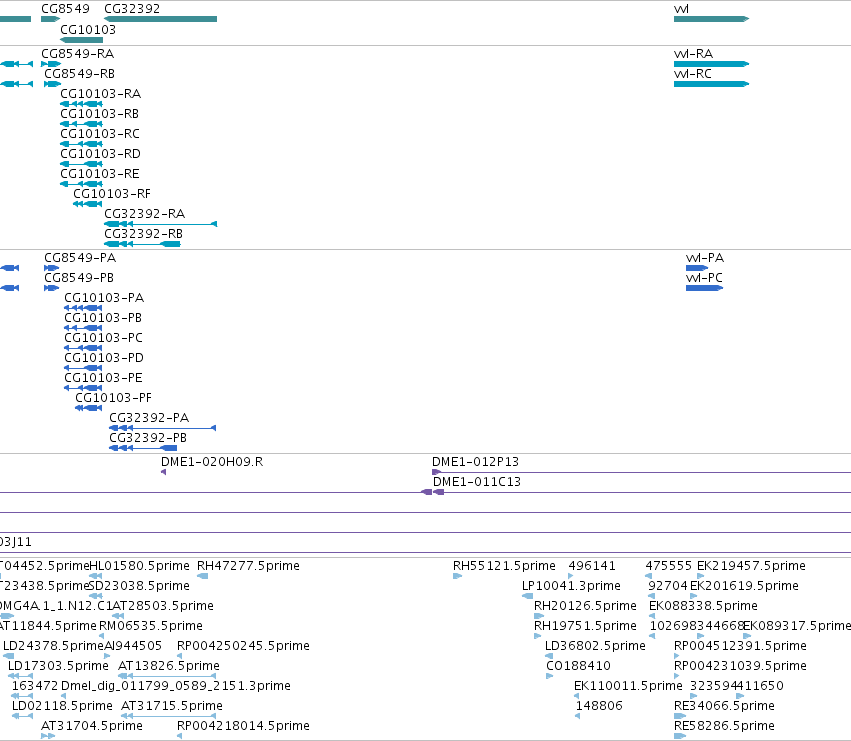
Task: Select the CG8549-RB transcript label
Action: pos(79,74)
